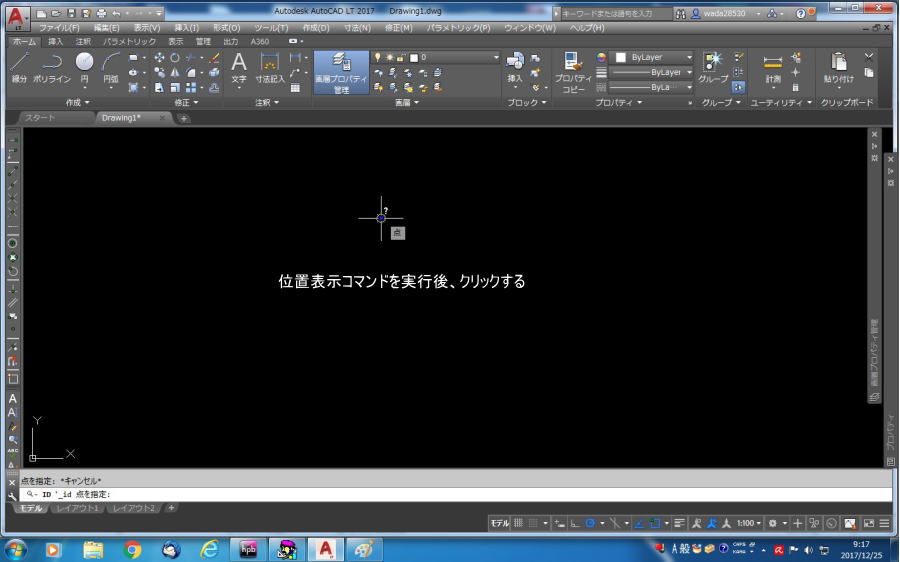The width and height of the screenshot is (900, 562).
Task: Select the Rotate tool in 修正 panel
Action: 174,57
